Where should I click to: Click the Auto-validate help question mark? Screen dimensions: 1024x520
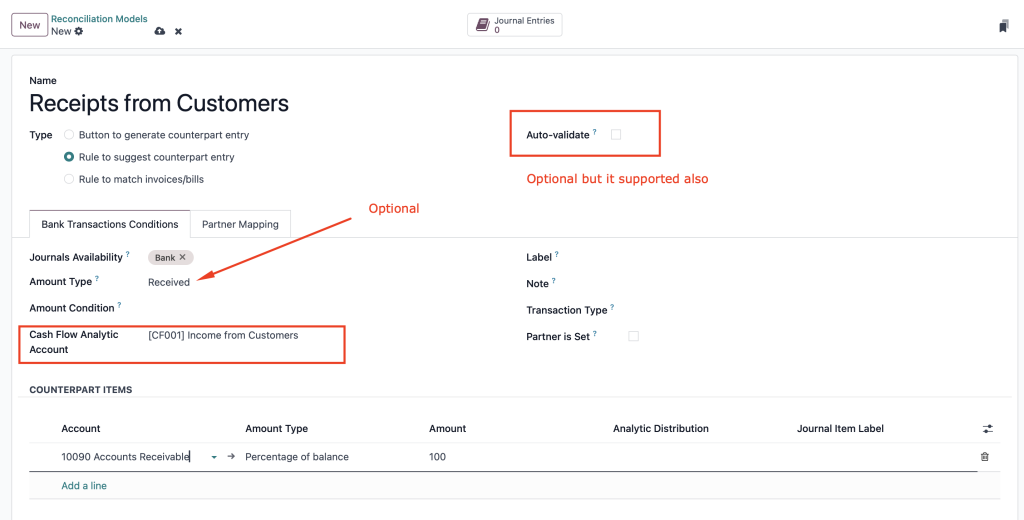[595, 132]
